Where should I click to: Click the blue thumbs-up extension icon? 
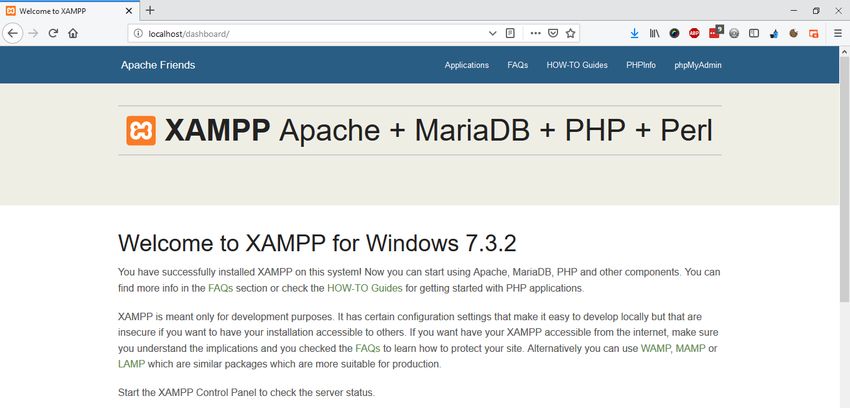(x=774, y=34)
